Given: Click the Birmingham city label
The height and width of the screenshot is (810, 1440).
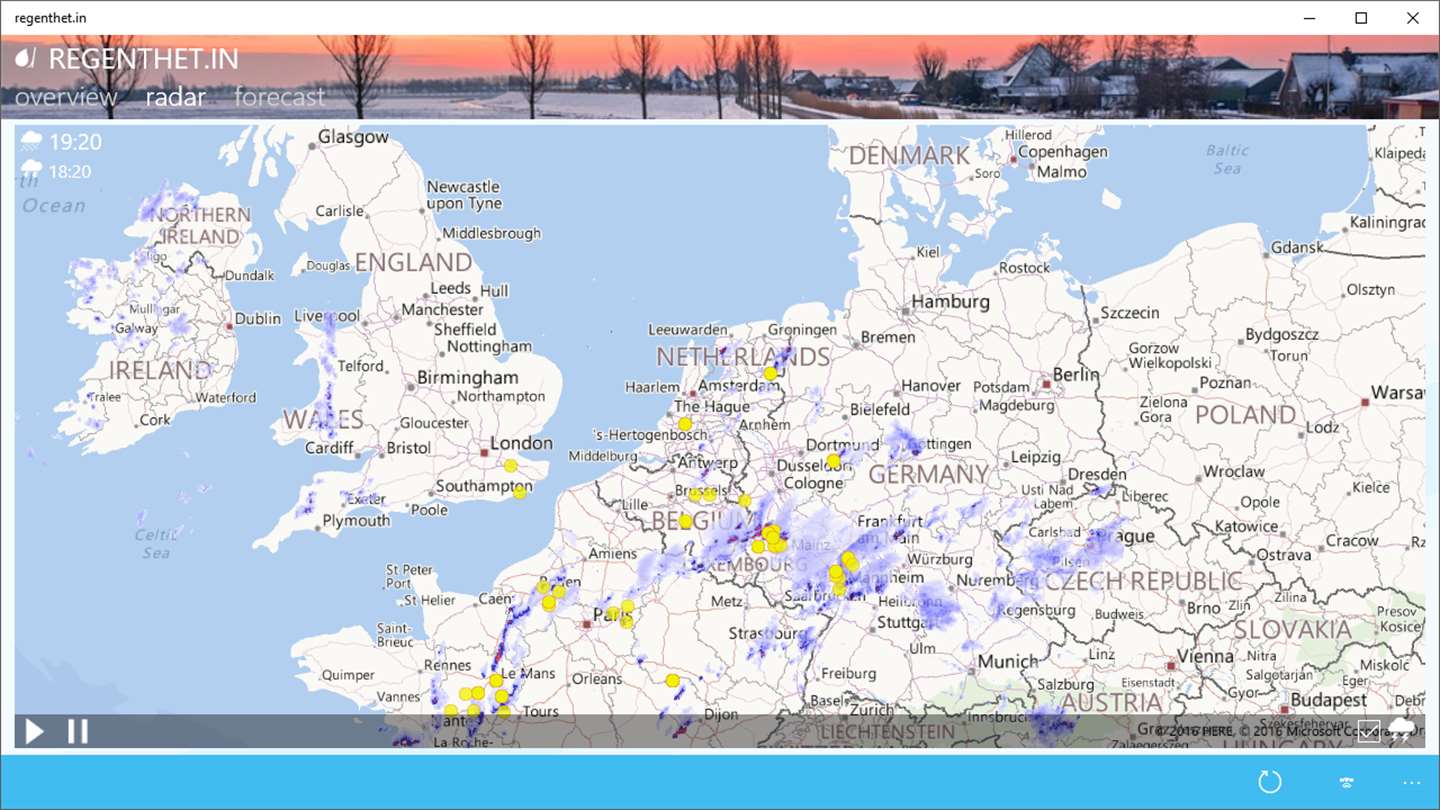Looking at the screenshot, I should point(468,378).
